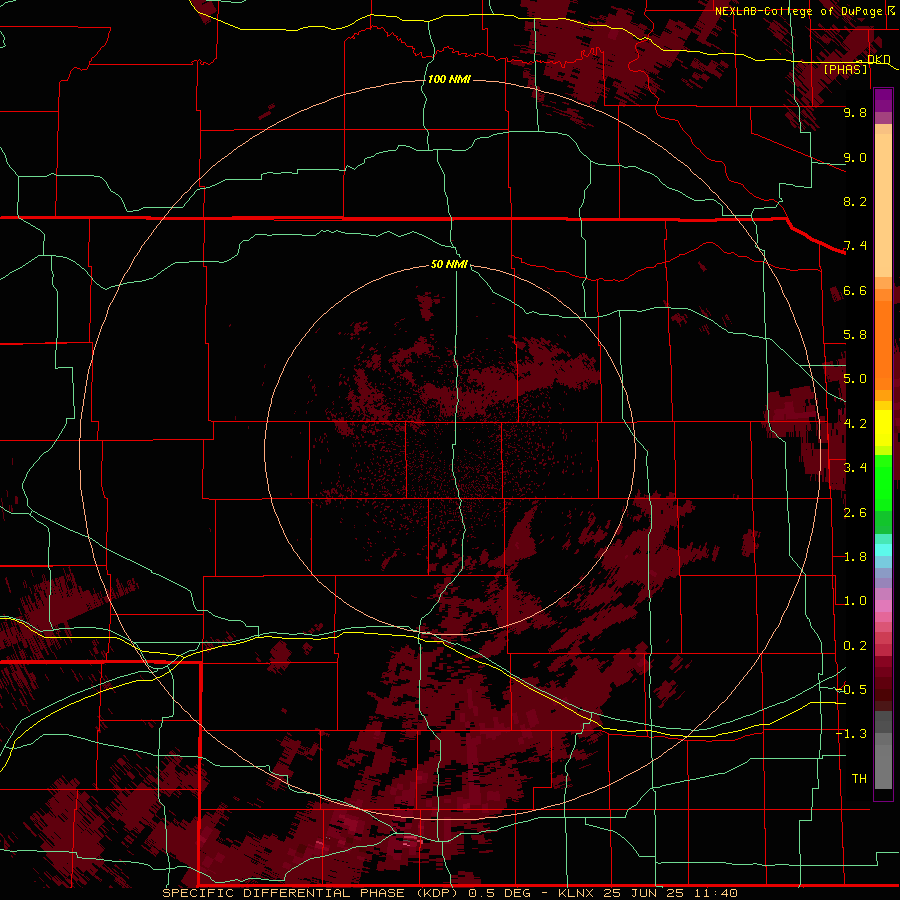Image resolution: width=900 pixels, height=900 pixels.
Task: Click the 1.8 value on color scale
Action: [855, 557]
